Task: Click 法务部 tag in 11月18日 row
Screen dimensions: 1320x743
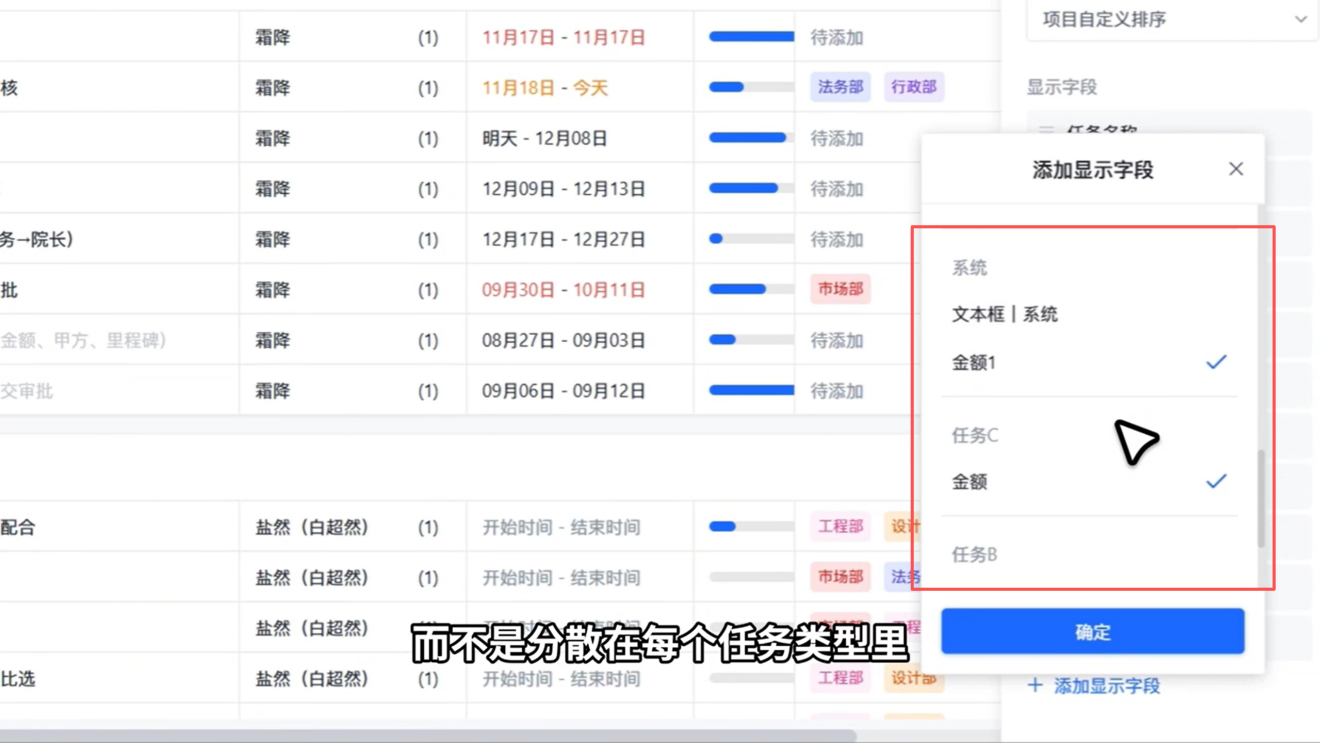Action: (840, 87)
